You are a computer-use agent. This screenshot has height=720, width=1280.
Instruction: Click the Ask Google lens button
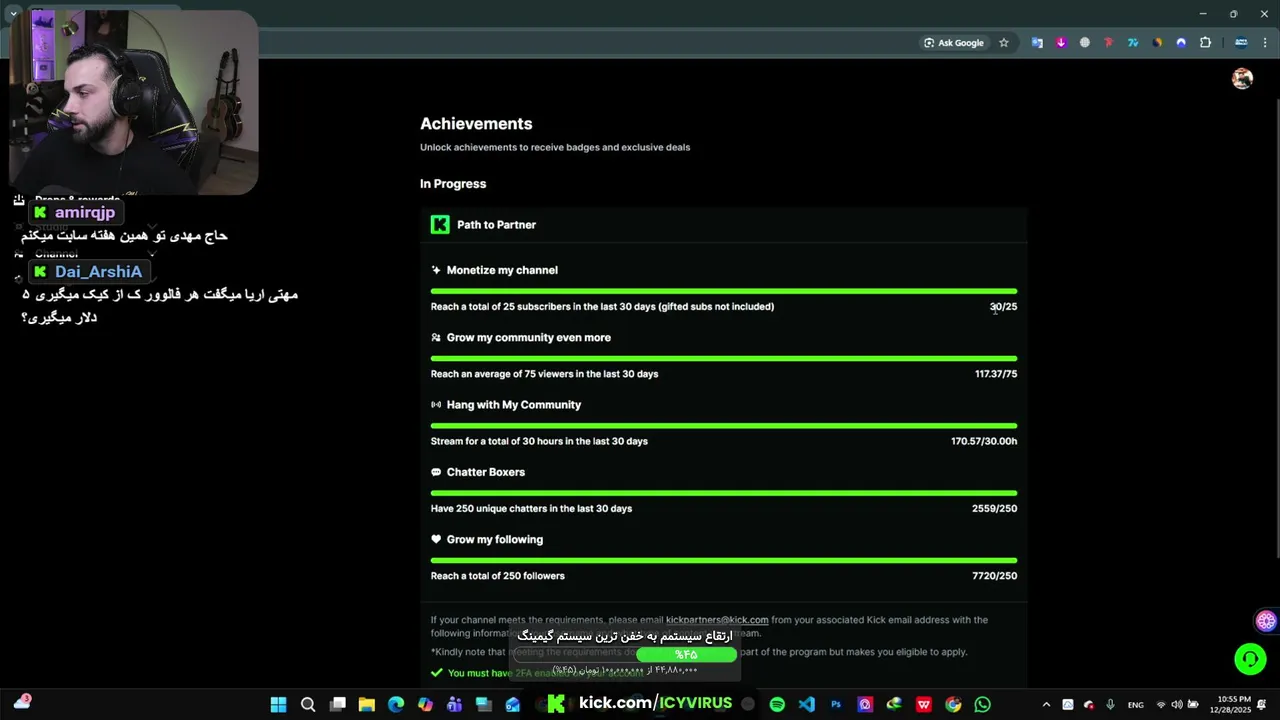pyautogui.click(x=954, y=43)
